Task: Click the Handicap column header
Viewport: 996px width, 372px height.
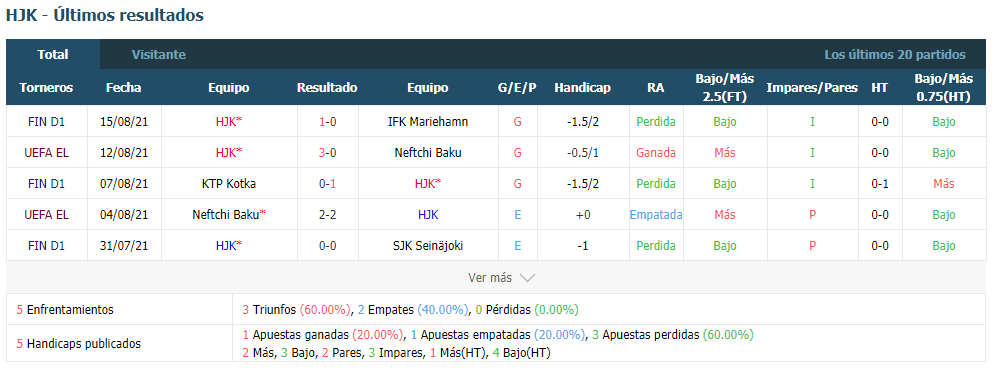Action: tap(582, 88)
